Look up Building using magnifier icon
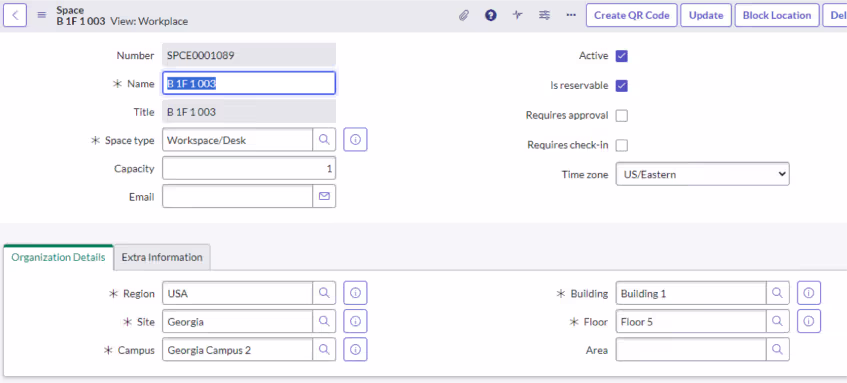Image resolution: width=847 pixels, height=383 pixels. [x=778, y=293]
